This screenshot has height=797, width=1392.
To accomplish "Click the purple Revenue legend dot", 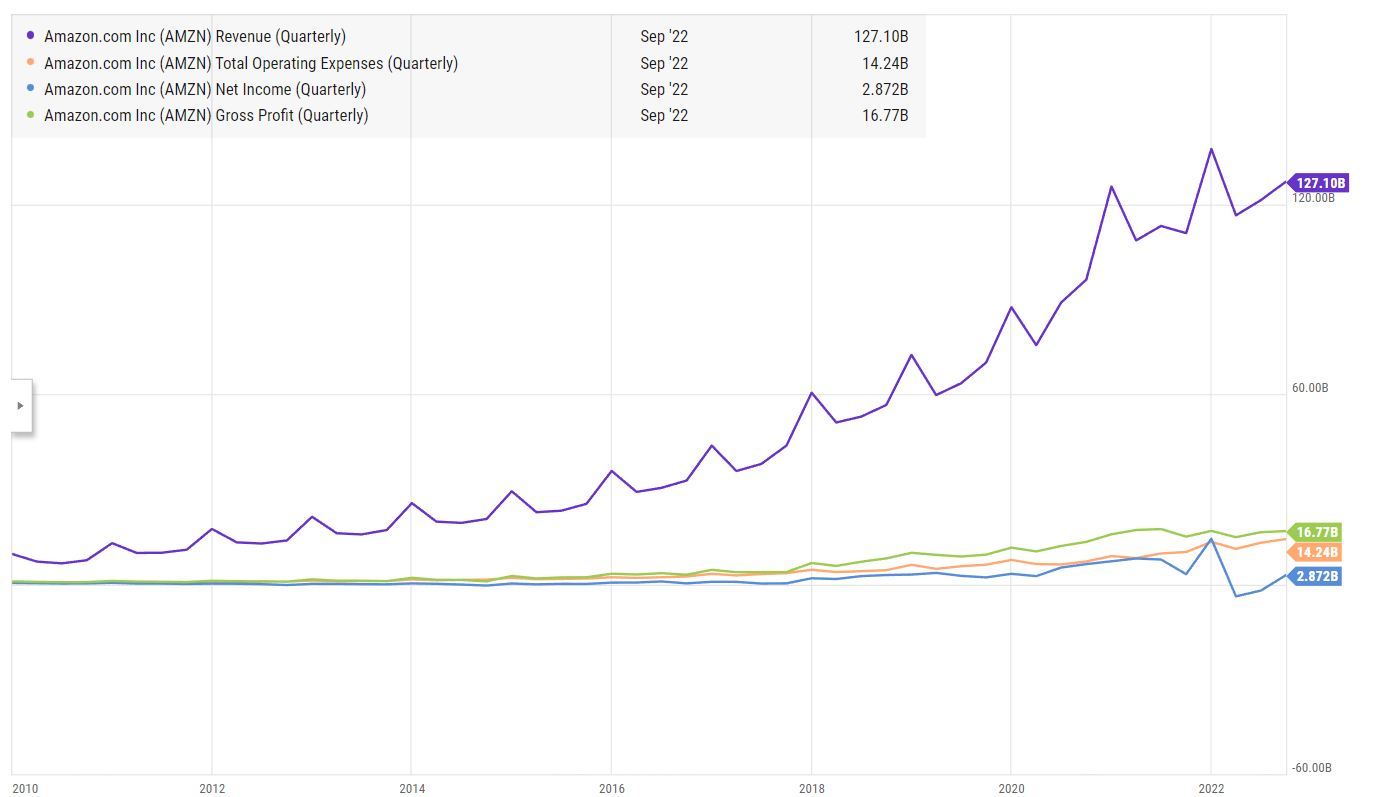I will tap(30, 36).
